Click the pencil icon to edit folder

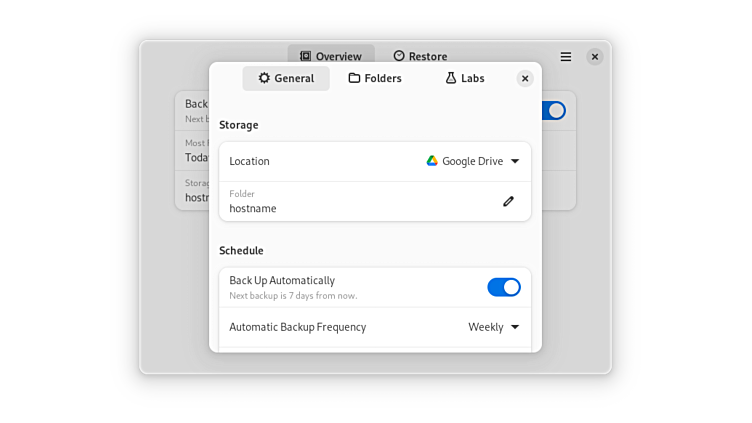(508, 201)
